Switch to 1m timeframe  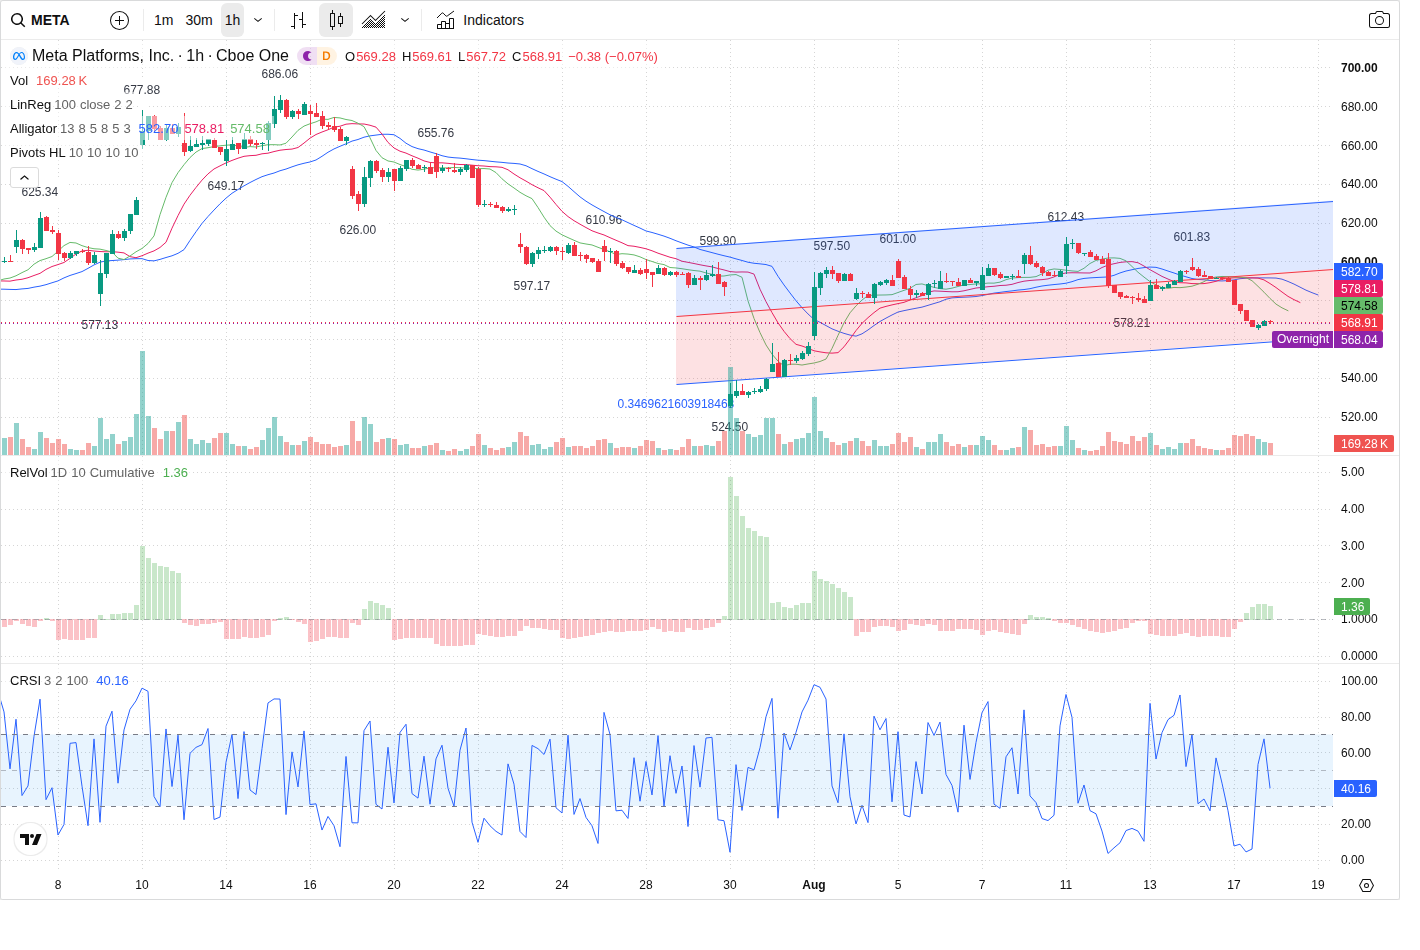[x=164, y=20]
